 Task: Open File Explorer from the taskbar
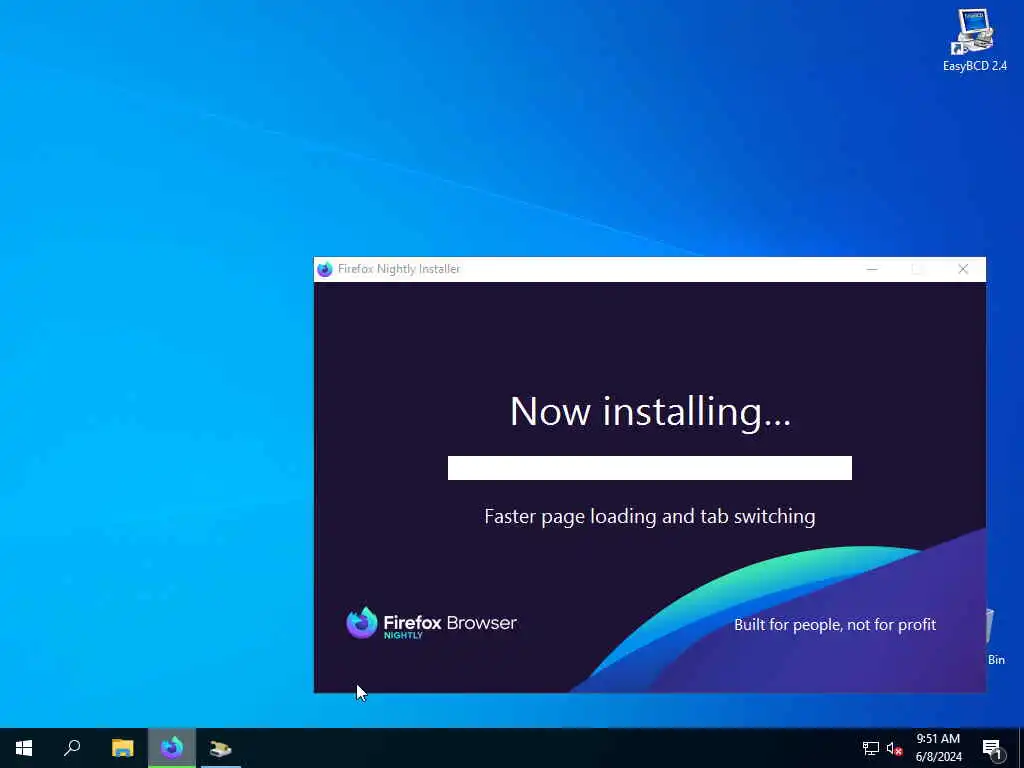coord(122,748)
